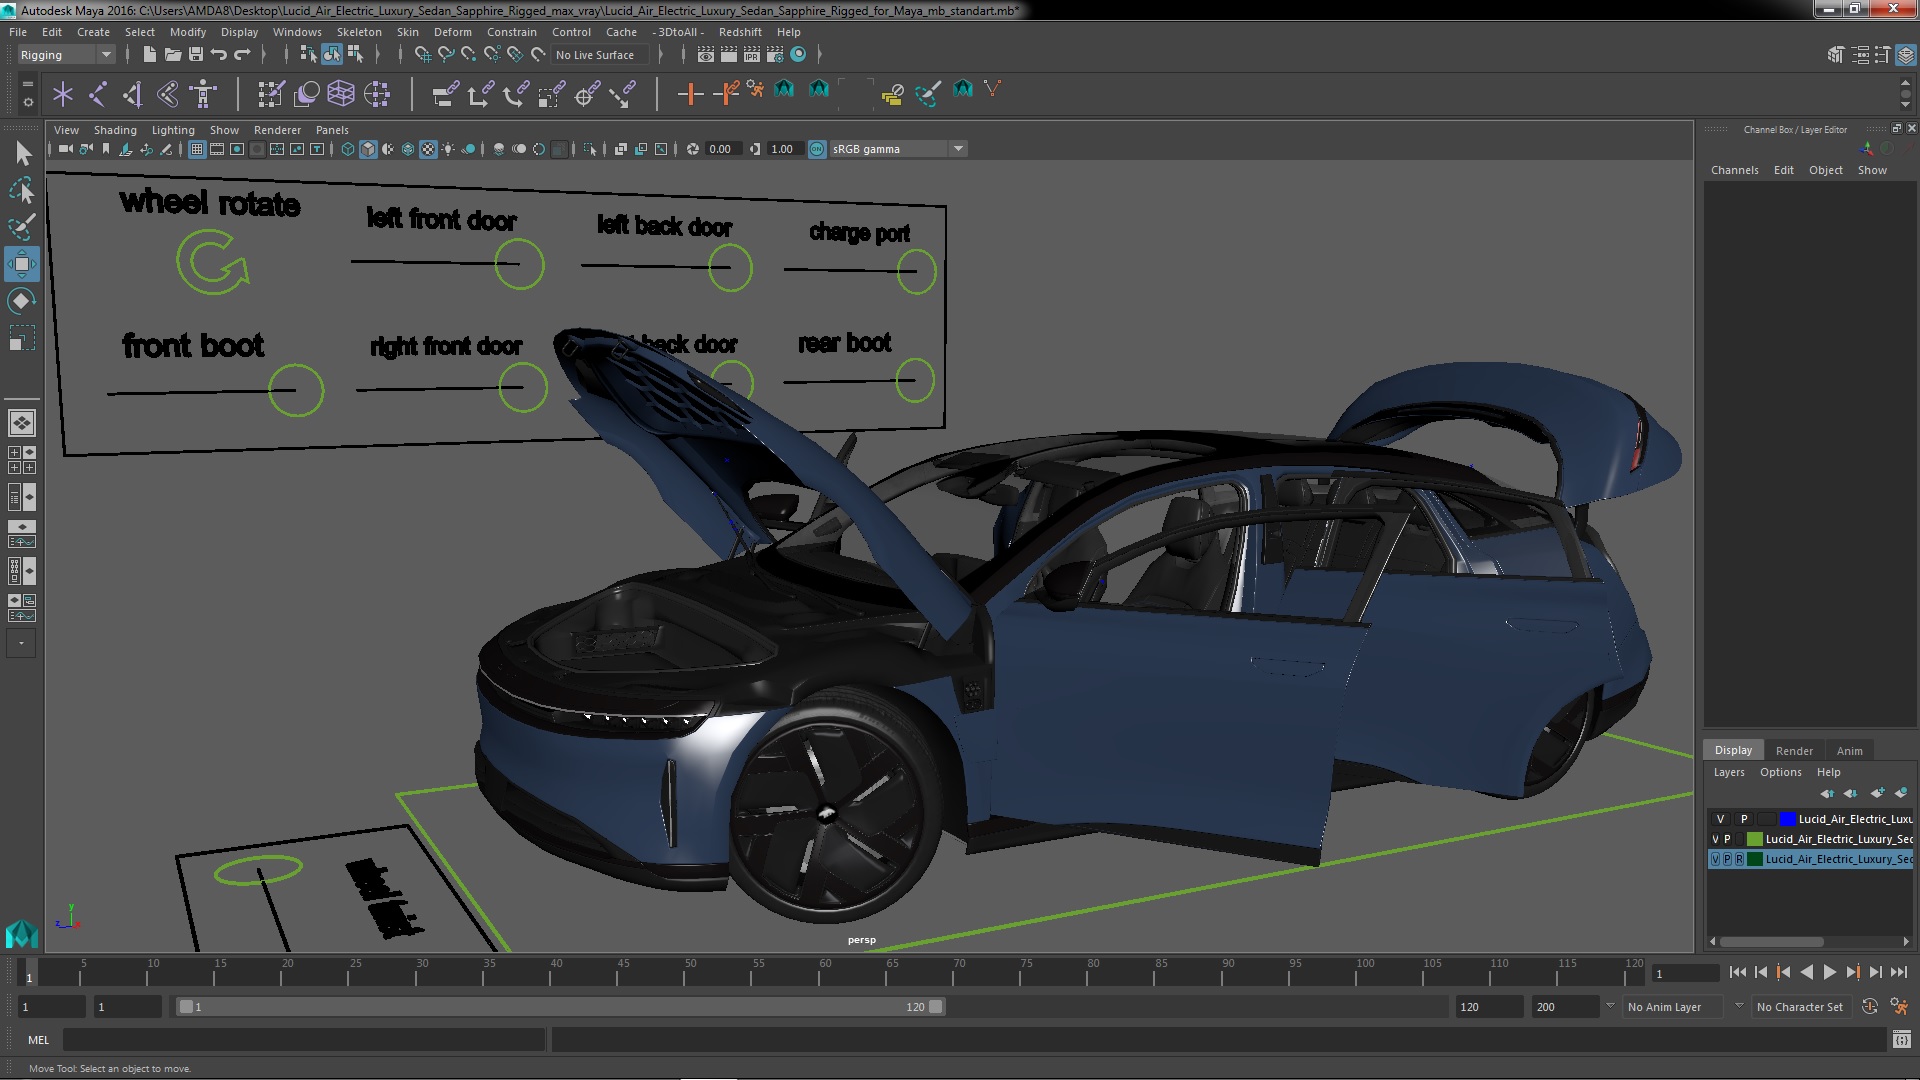Toggle visibility of the selected dark green layer

tap(1715, 859)
